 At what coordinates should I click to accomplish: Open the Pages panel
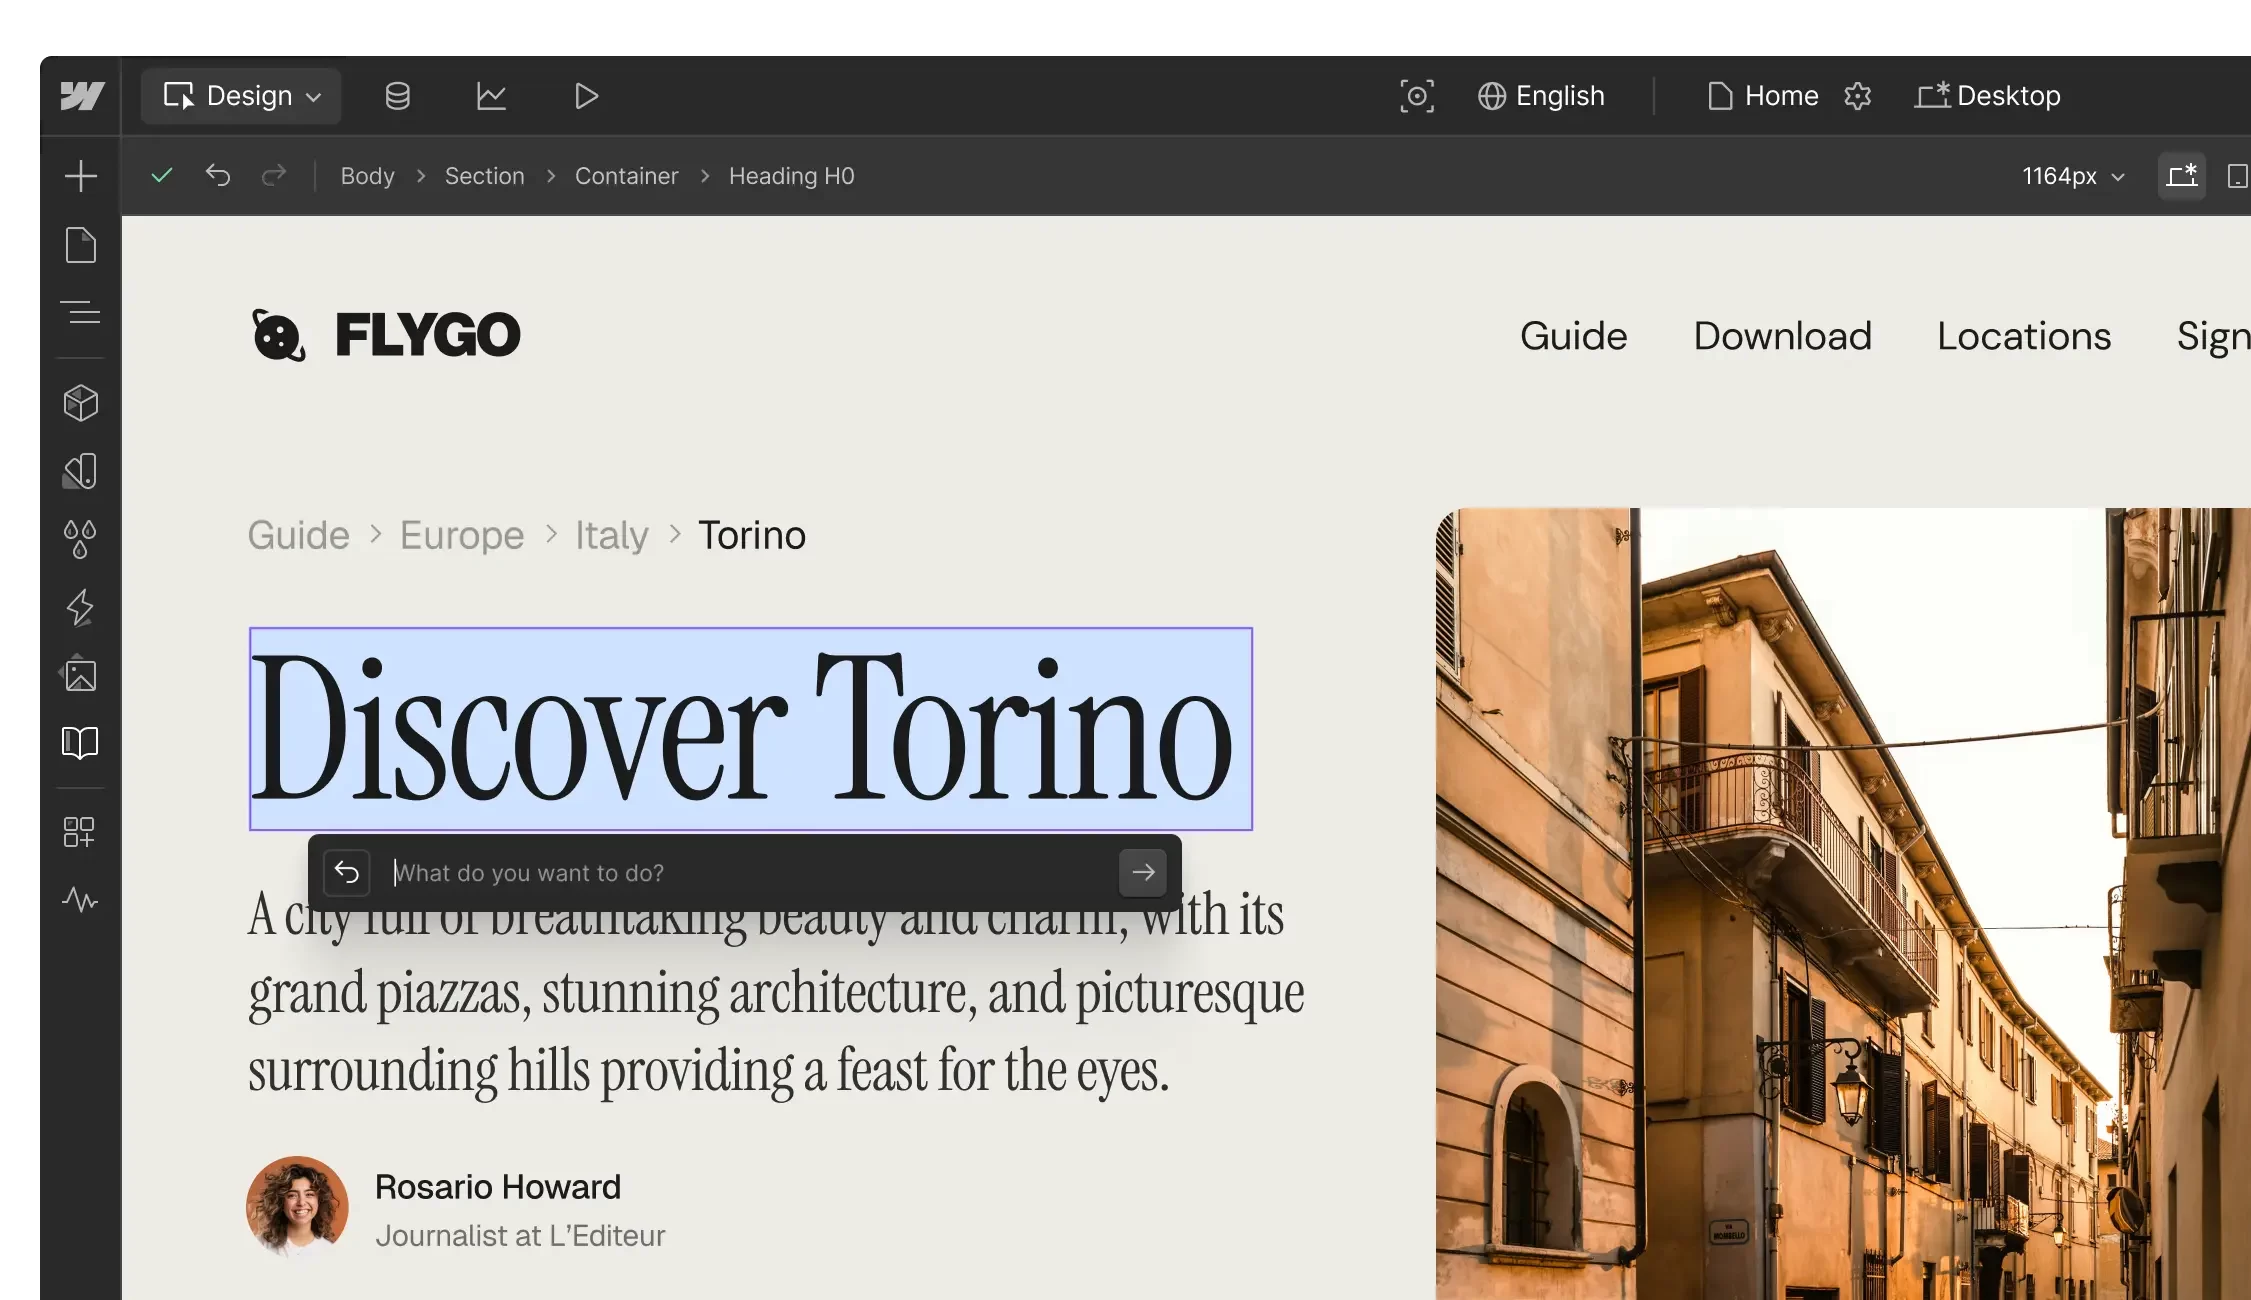pyautogui.click(x=80, y=245)
